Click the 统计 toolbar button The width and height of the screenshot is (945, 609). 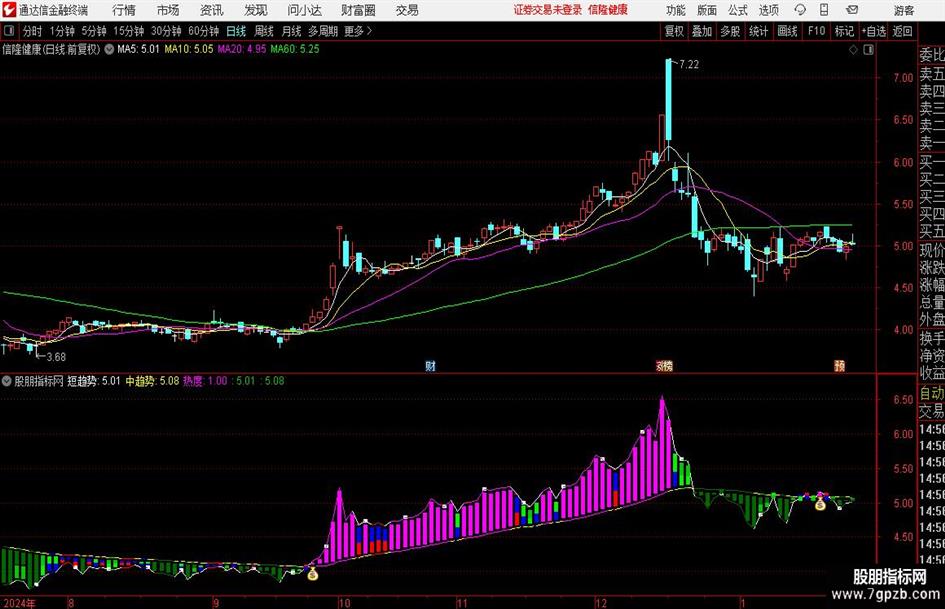[759, 31]
